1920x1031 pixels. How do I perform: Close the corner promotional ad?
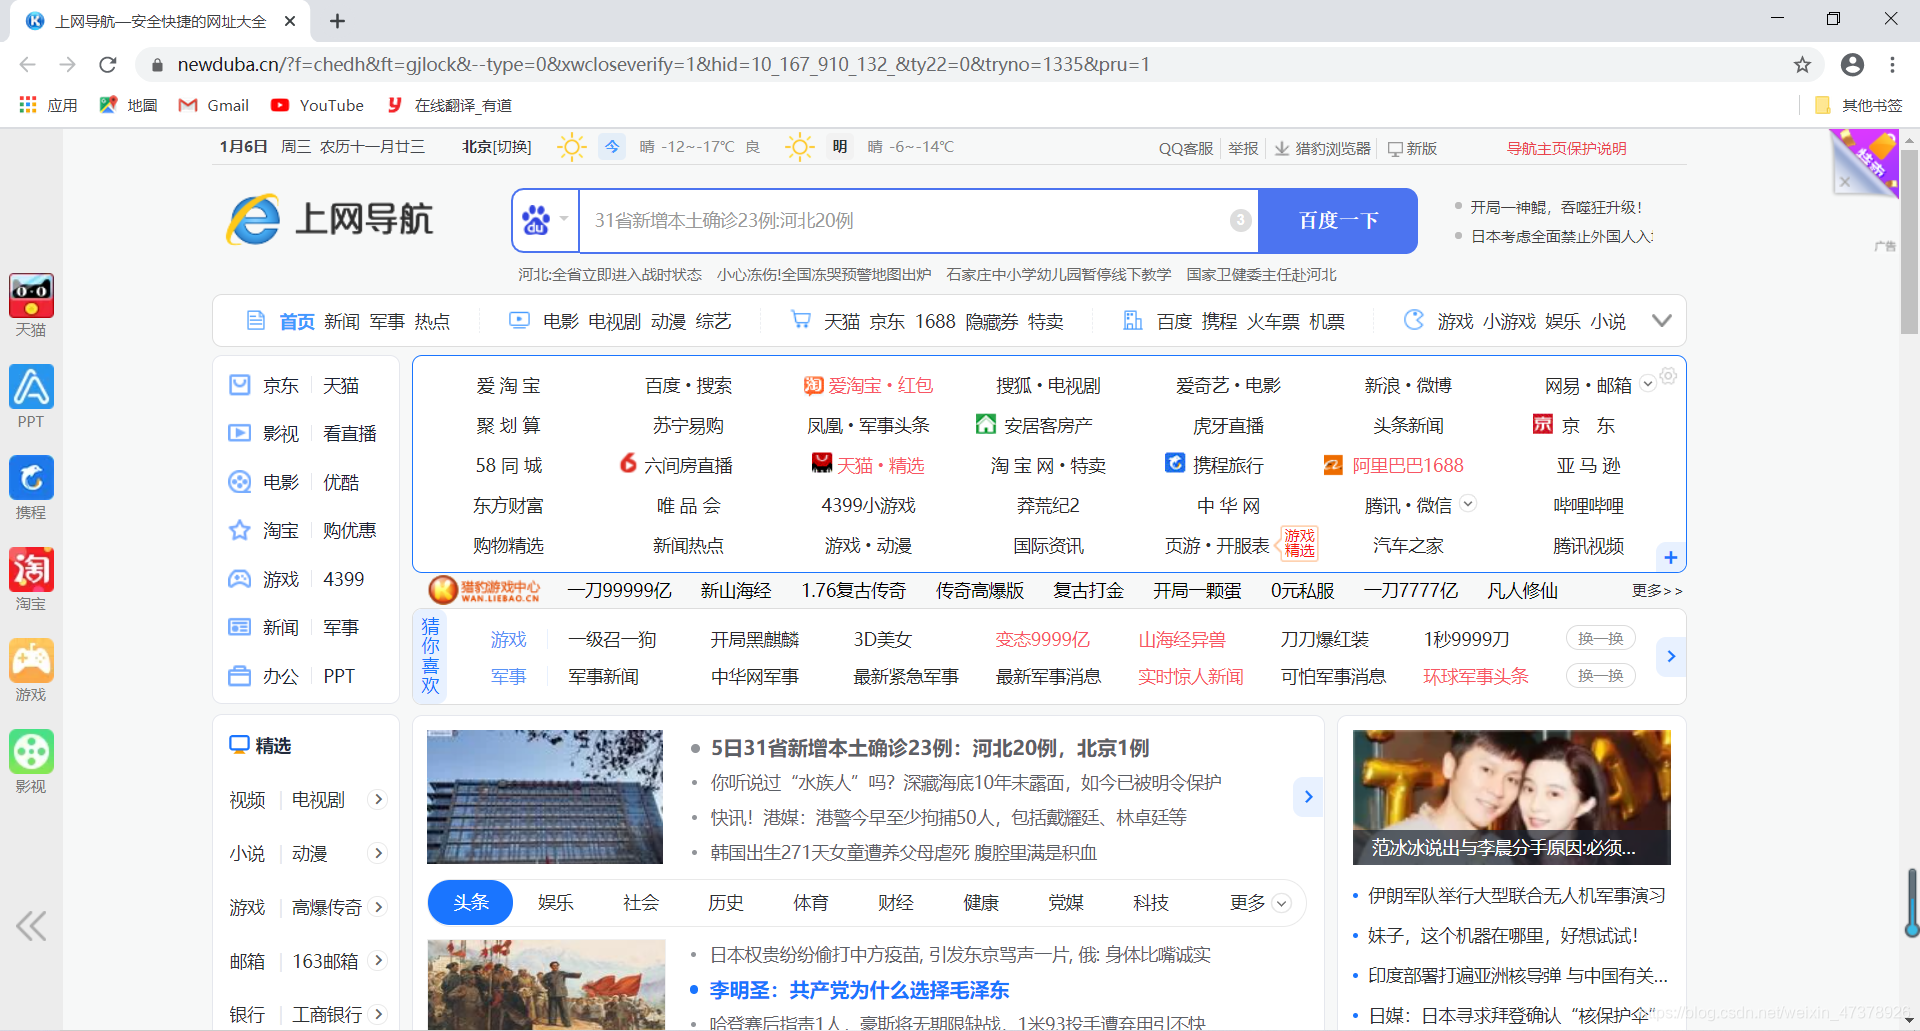[x=1845, y=182]
